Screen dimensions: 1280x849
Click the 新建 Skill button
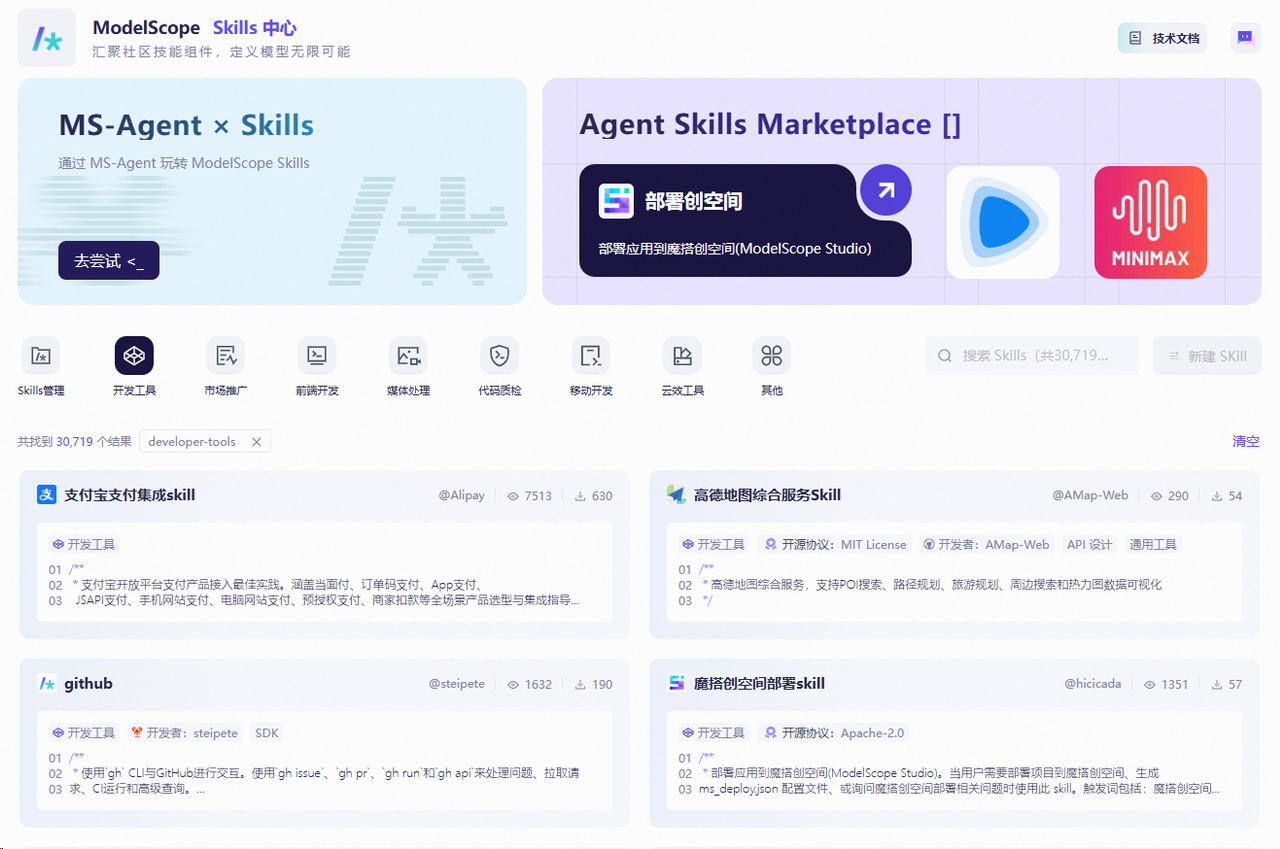[1207, 355]
